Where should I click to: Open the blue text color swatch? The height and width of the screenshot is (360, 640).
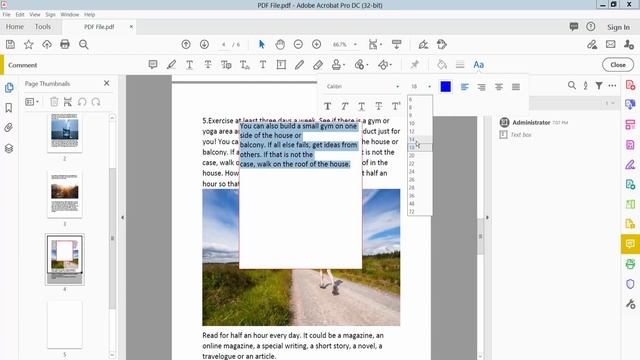(x=446, y=87)
